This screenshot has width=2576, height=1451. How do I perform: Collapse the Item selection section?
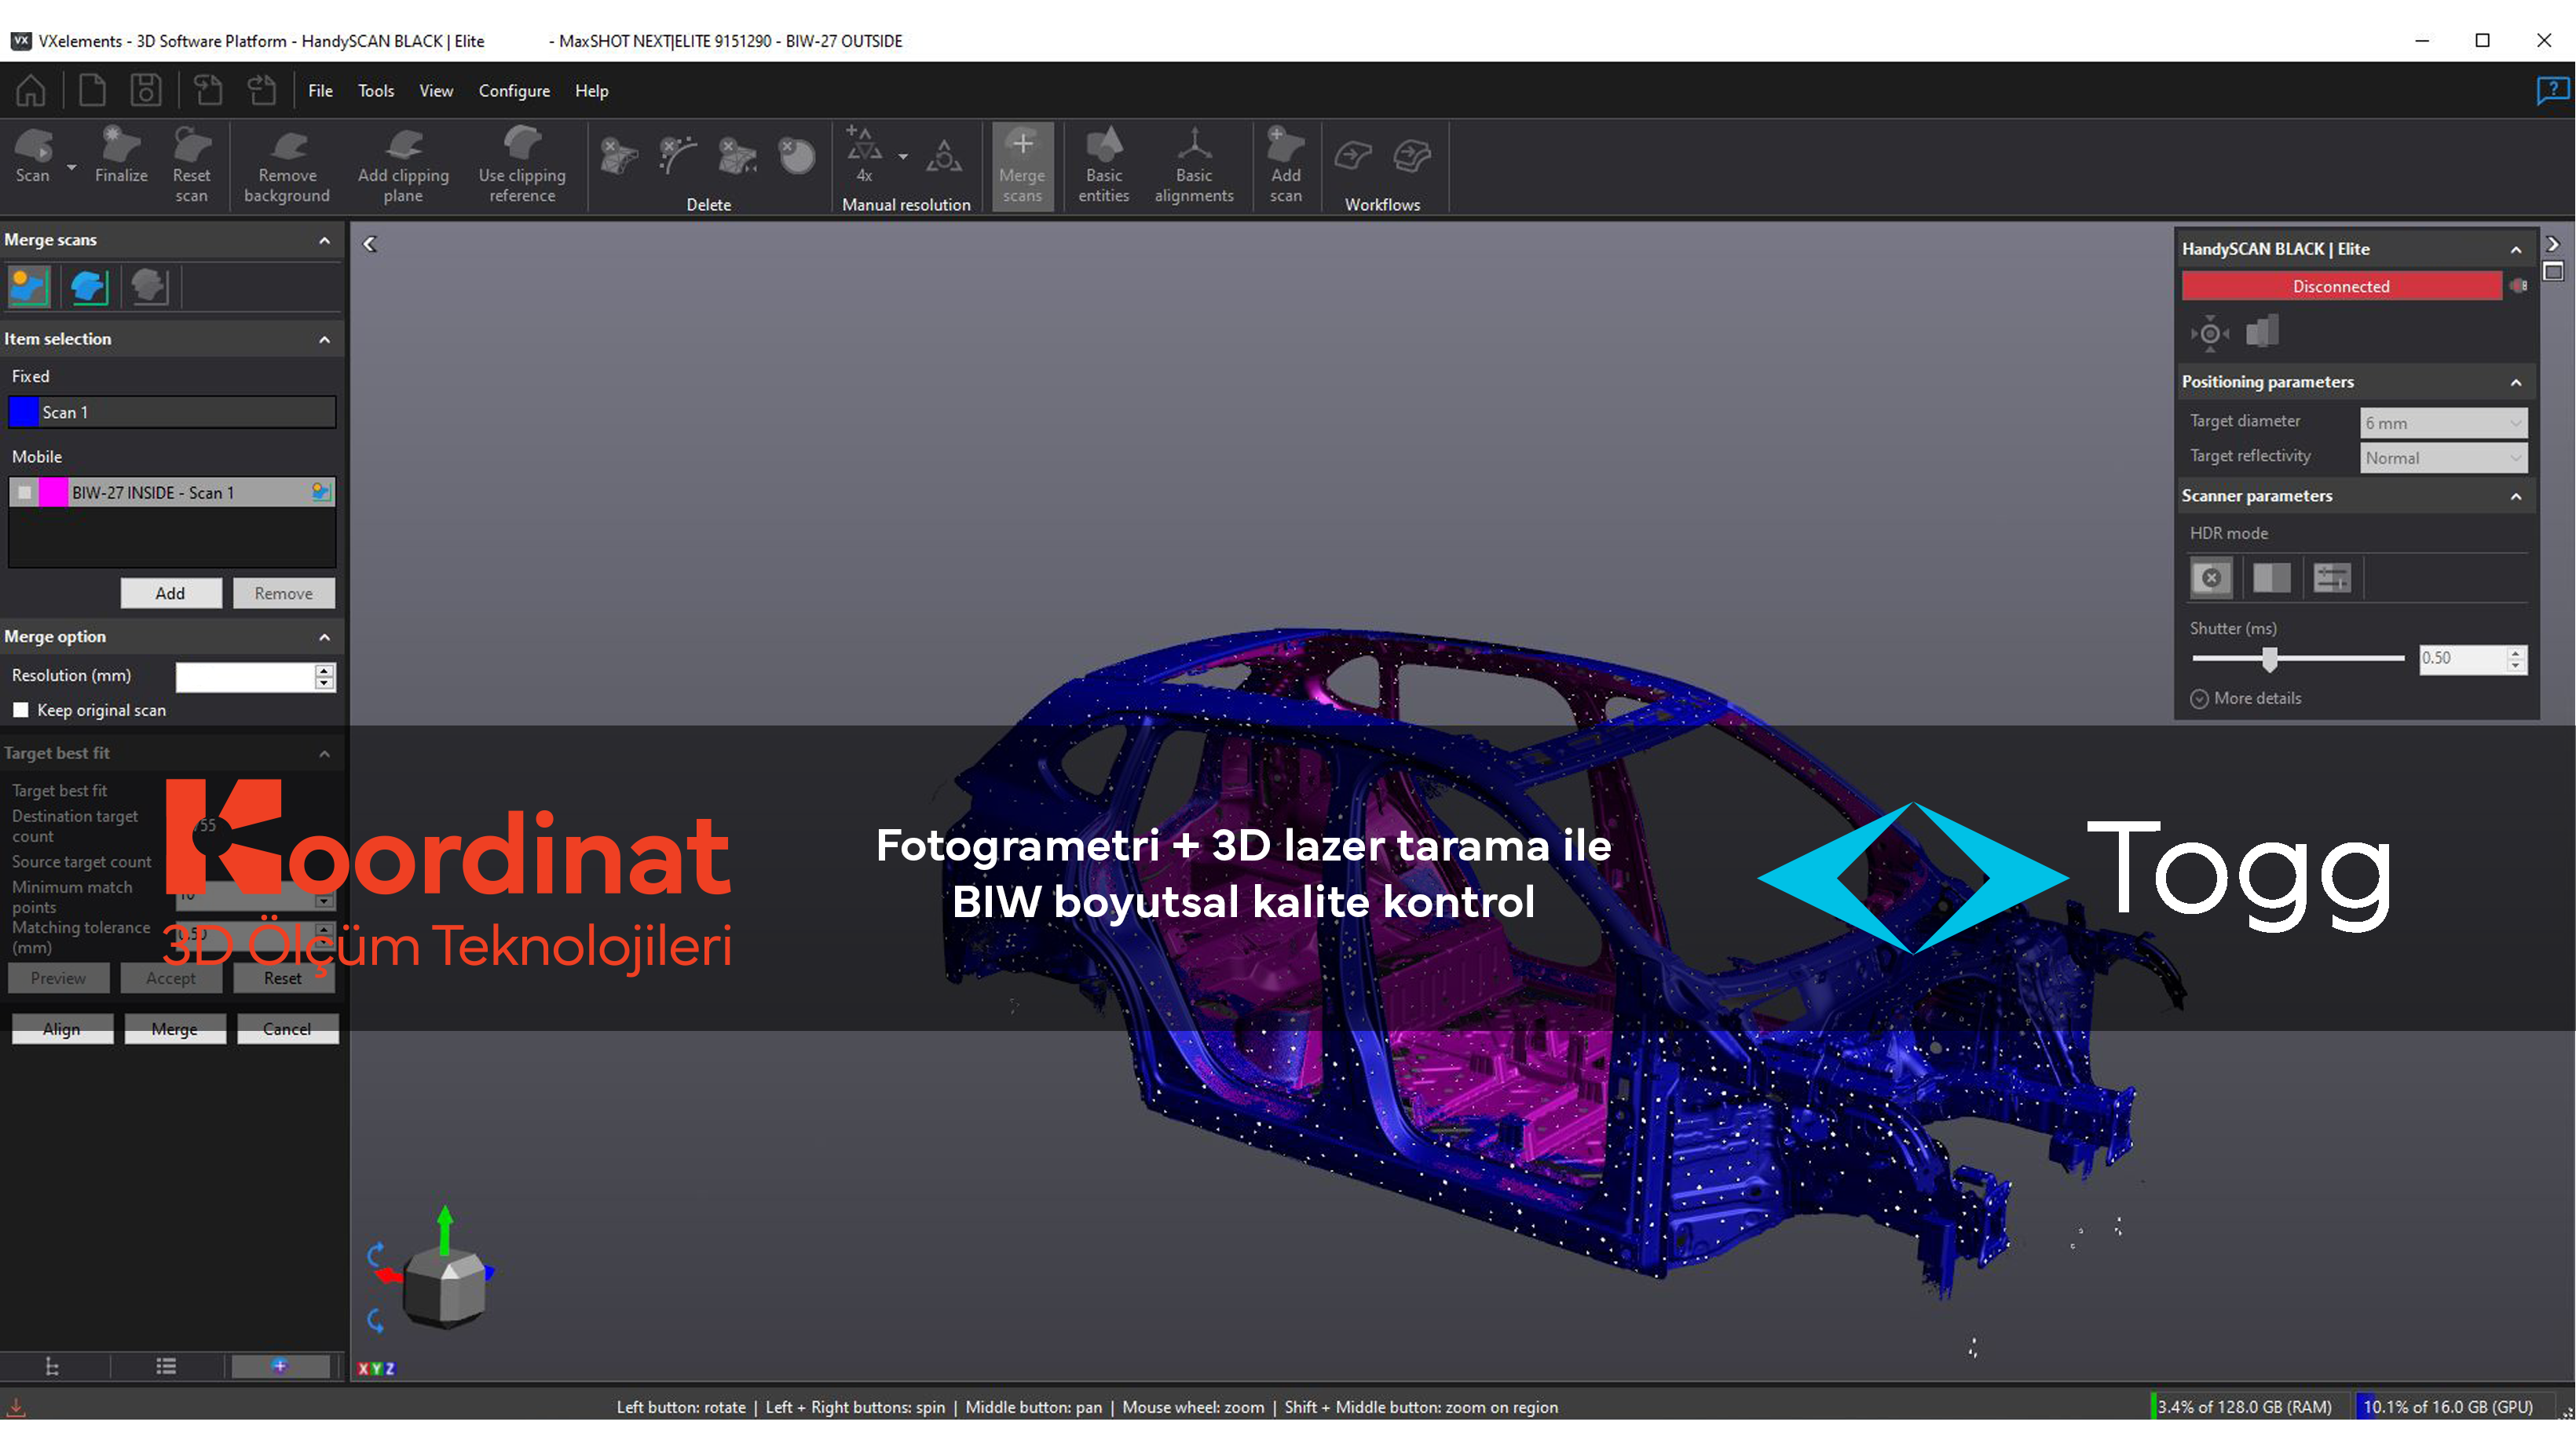pos(324,339)
